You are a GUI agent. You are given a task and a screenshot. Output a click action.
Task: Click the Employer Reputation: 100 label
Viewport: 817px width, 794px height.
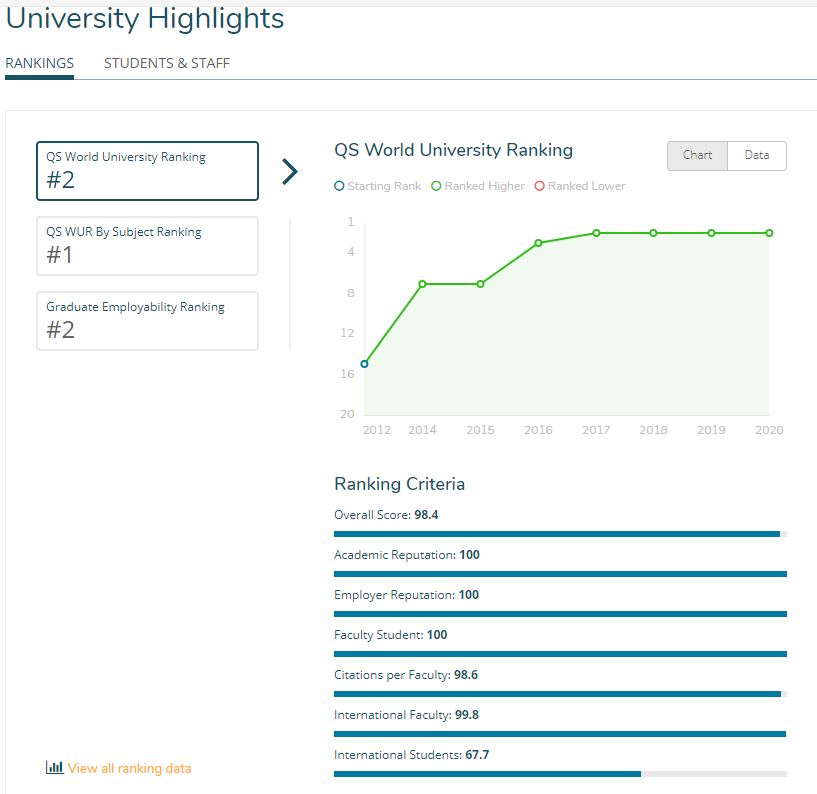click(x=406, y=595)
